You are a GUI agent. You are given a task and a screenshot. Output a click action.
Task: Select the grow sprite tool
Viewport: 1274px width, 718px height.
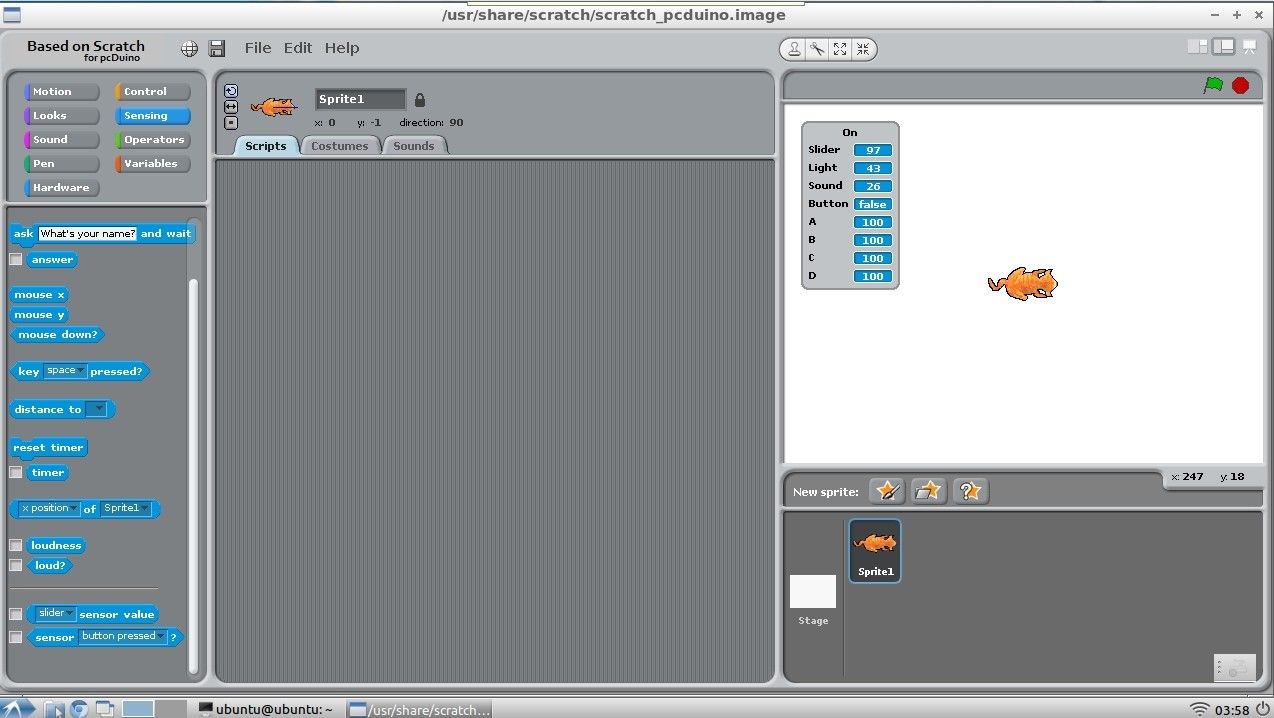(840, 48)
